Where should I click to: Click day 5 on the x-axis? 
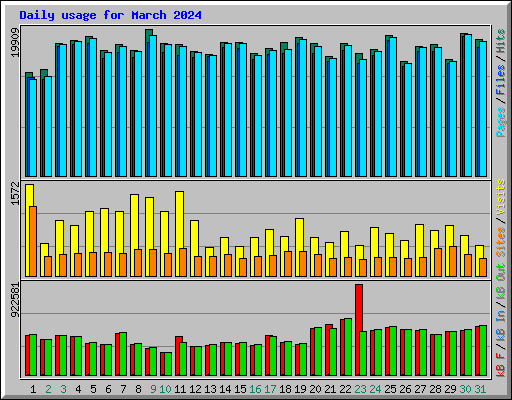click(93, 389)
